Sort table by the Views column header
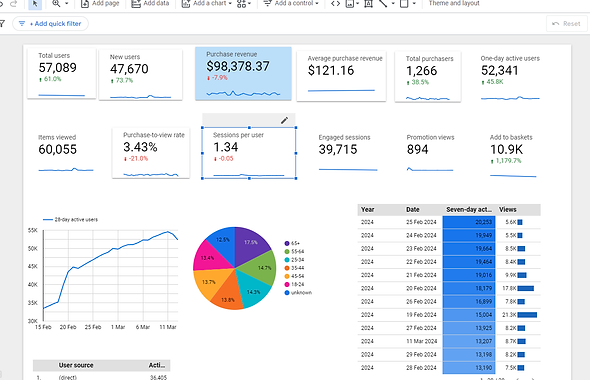The height and width of the screenshot is (380, 590). pyautogui.click(x=508, y=210)
